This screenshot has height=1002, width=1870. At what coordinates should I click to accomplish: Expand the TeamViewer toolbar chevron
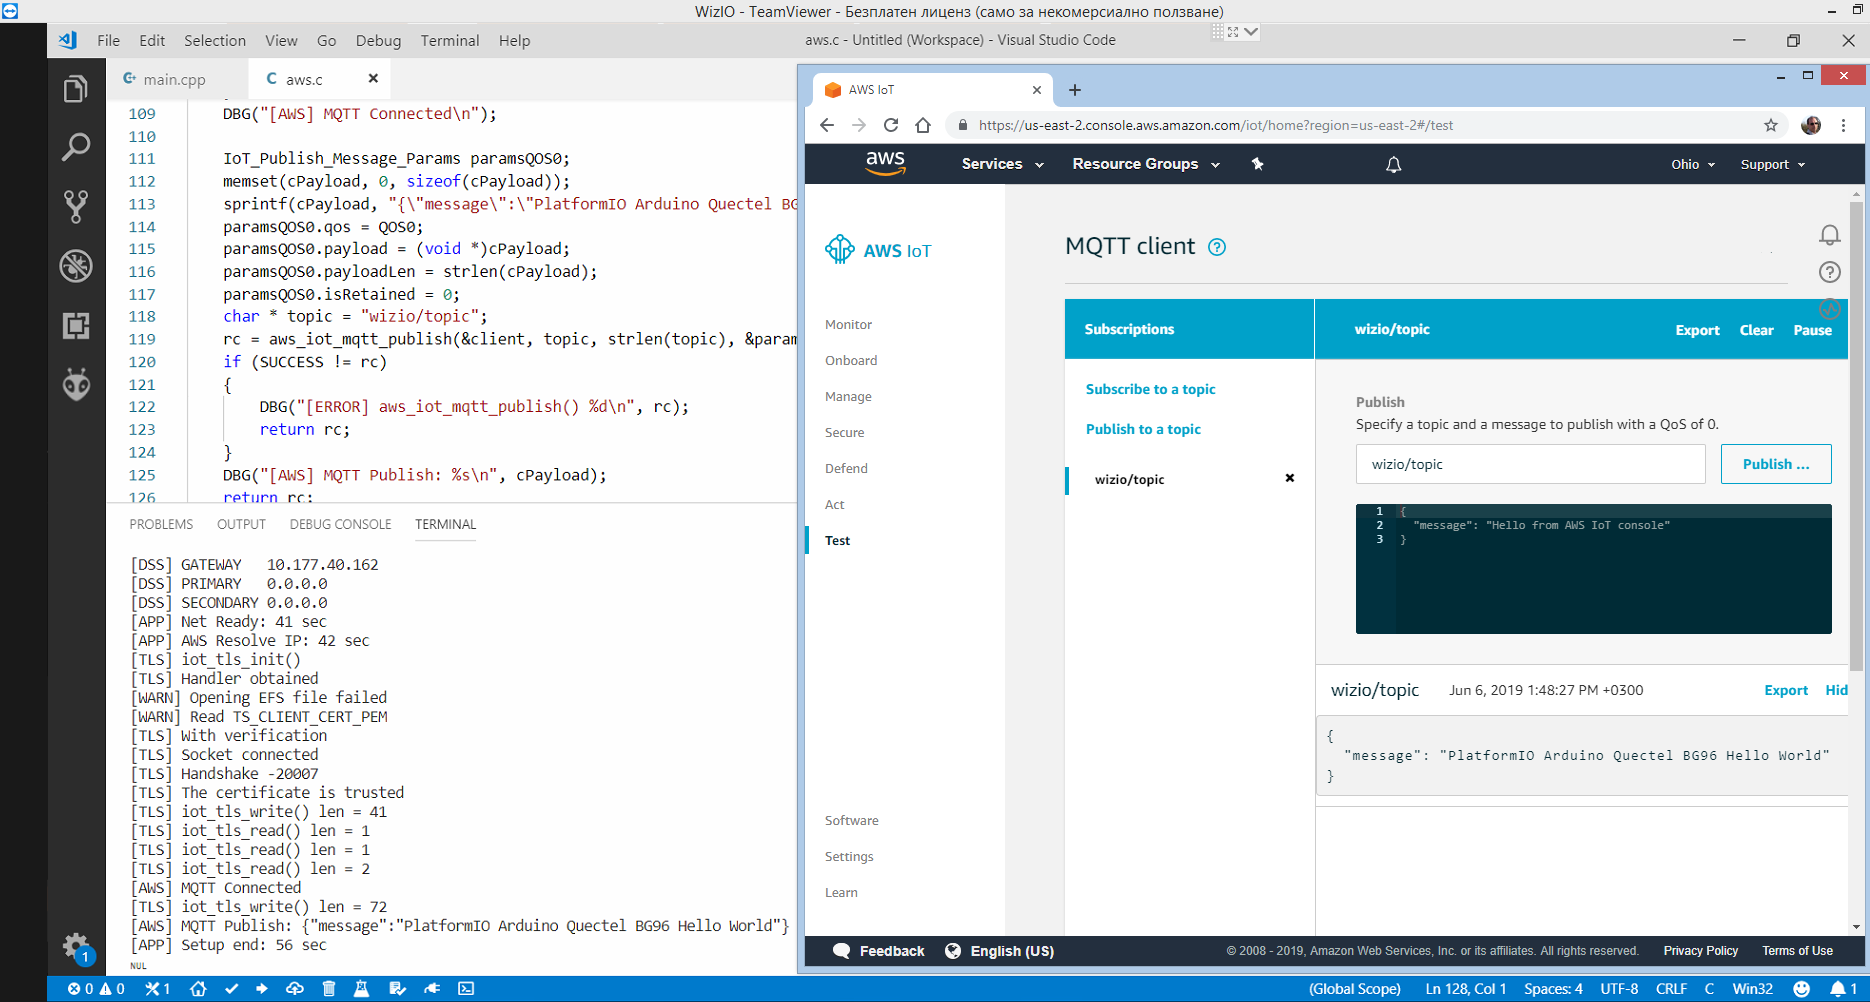point(1251,32)
